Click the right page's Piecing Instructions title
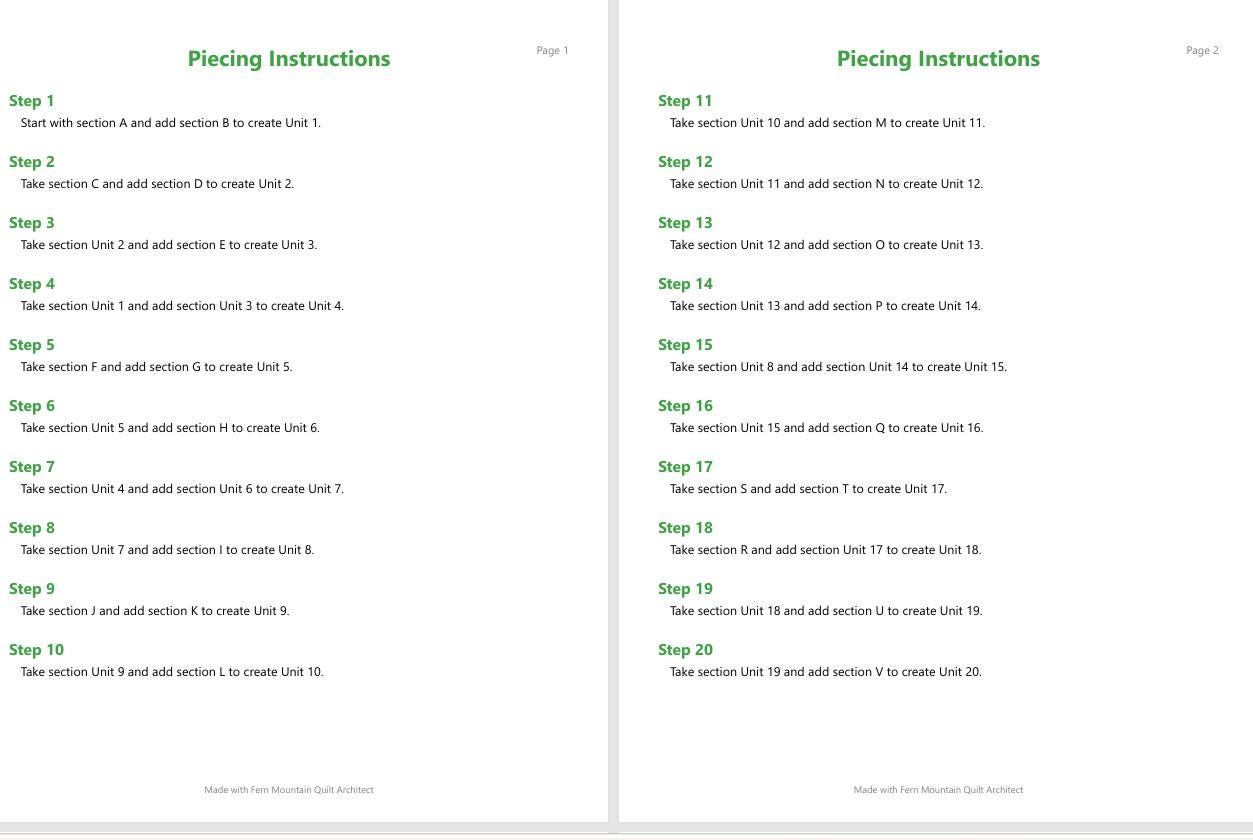This screenshot has width=1253, height=840. [938, 58]
